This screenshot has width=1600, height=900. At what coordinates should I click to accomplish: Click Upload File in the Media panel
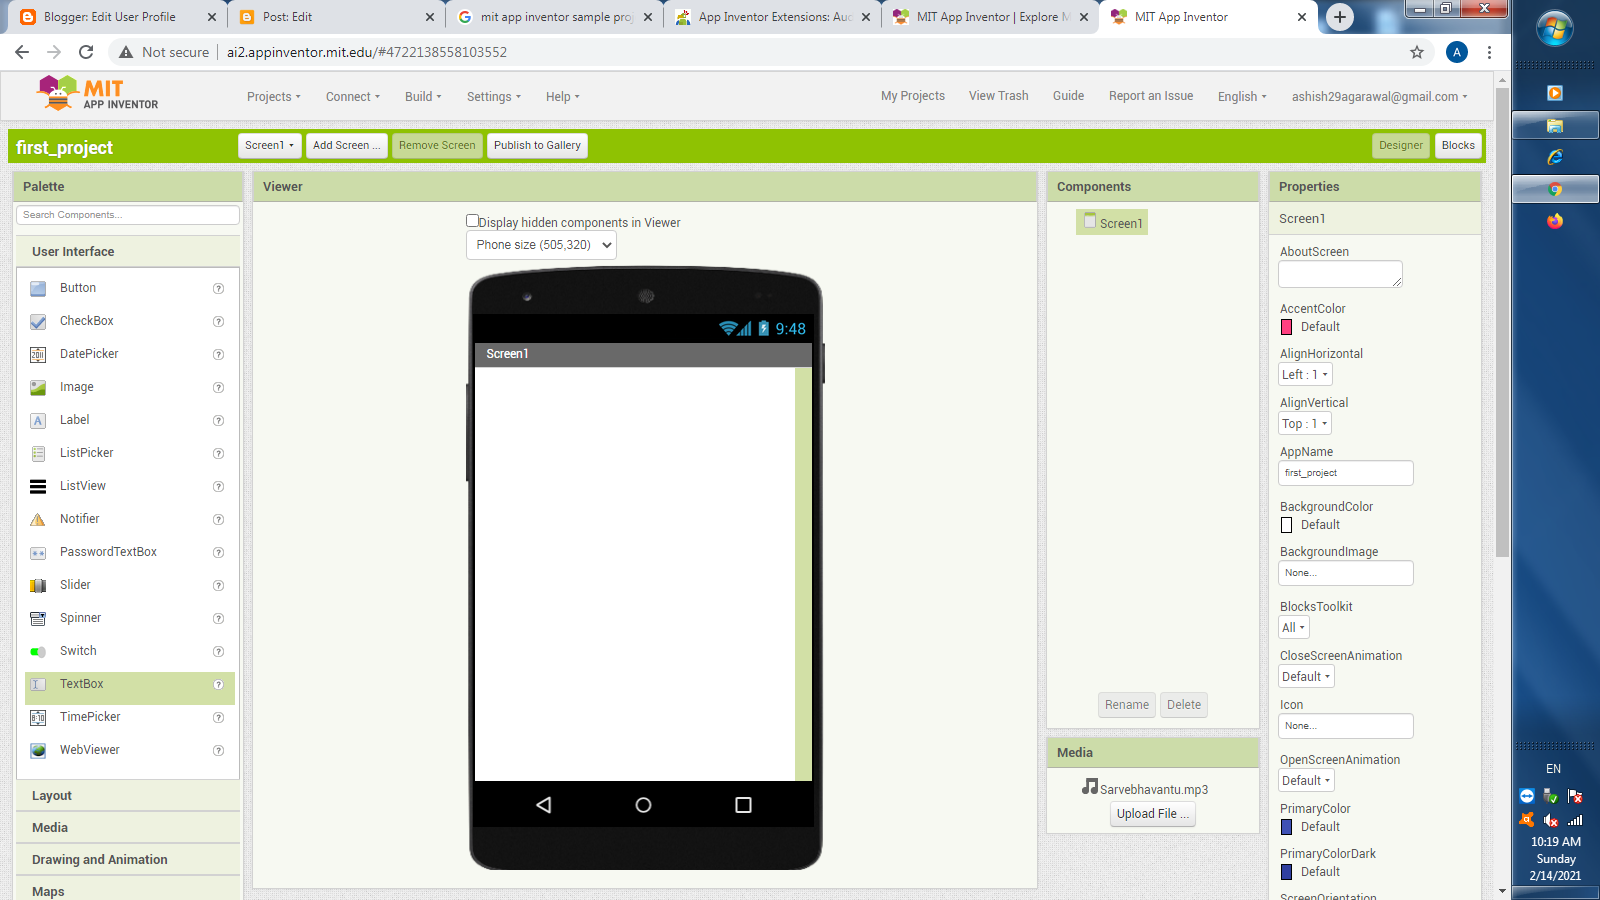click(1152, 813)
